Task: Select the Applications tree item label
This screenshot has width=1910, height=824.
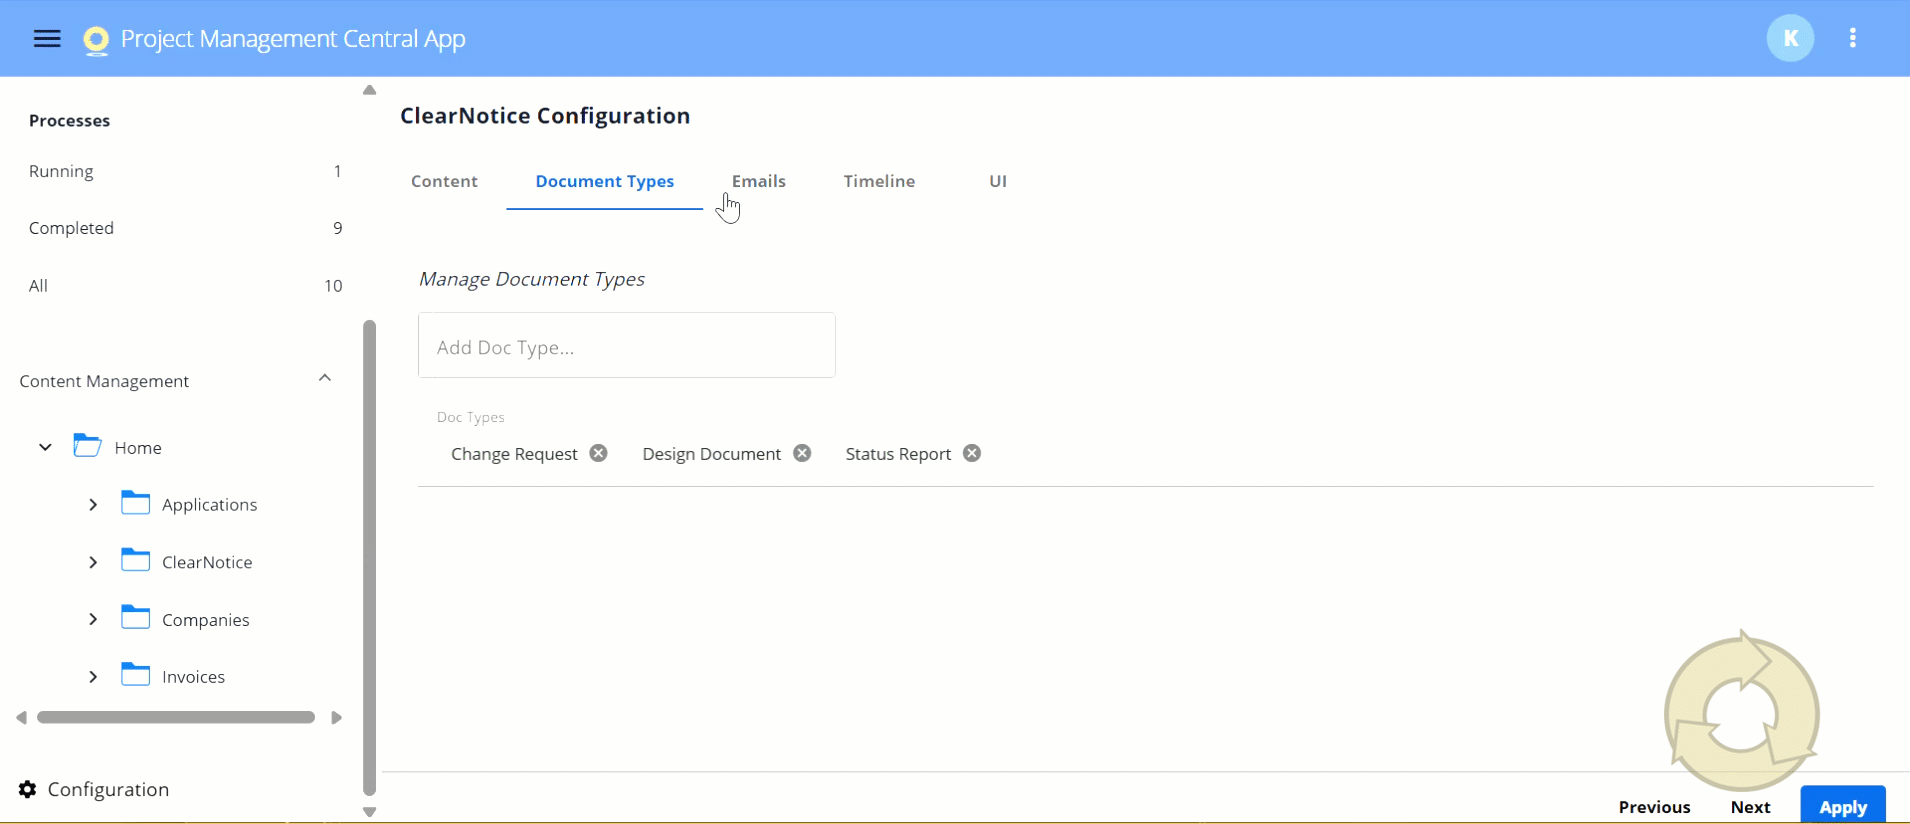Action: [210, 505]
